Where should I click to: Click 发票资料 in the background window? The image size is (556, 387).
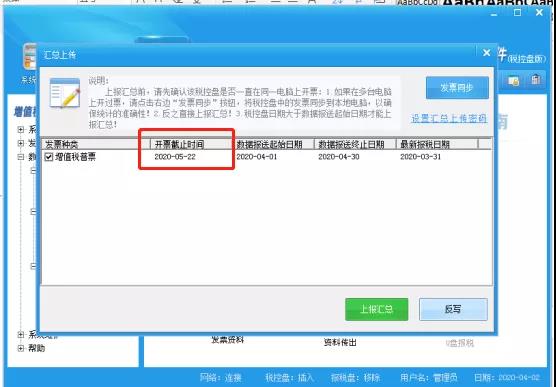pyautogui.click(x=228, y=340)
